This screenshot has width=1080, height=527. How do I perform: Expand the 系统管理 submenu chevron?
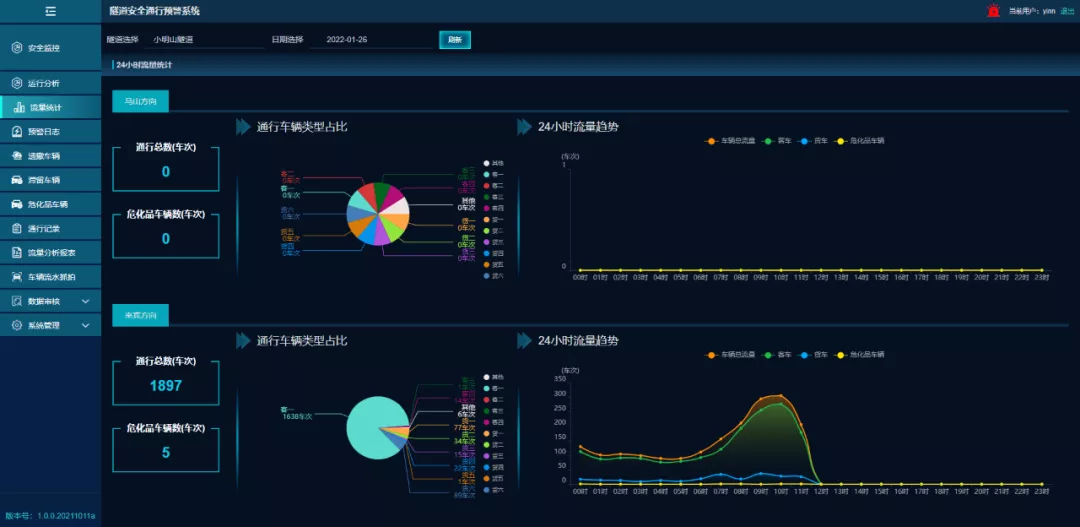(x=85, y=325)
